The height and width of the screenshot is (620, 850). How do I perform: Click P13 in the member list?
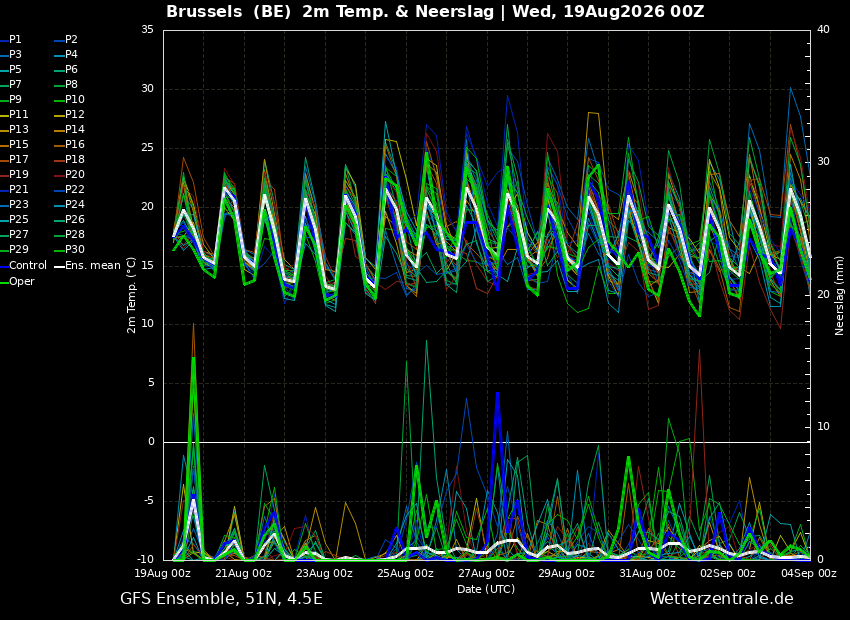click(15, 129)
